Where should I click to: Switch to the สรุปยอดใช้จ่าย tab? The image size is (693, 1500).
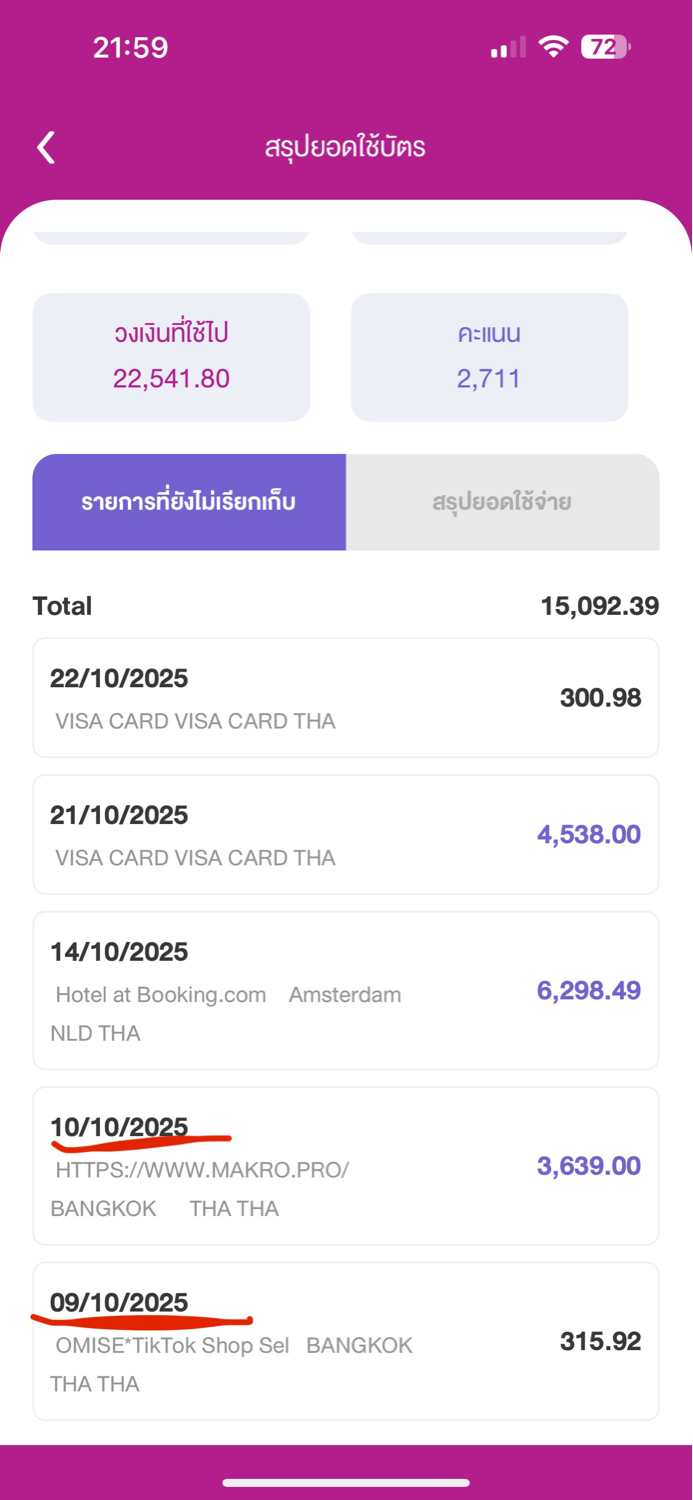[502, 502]
